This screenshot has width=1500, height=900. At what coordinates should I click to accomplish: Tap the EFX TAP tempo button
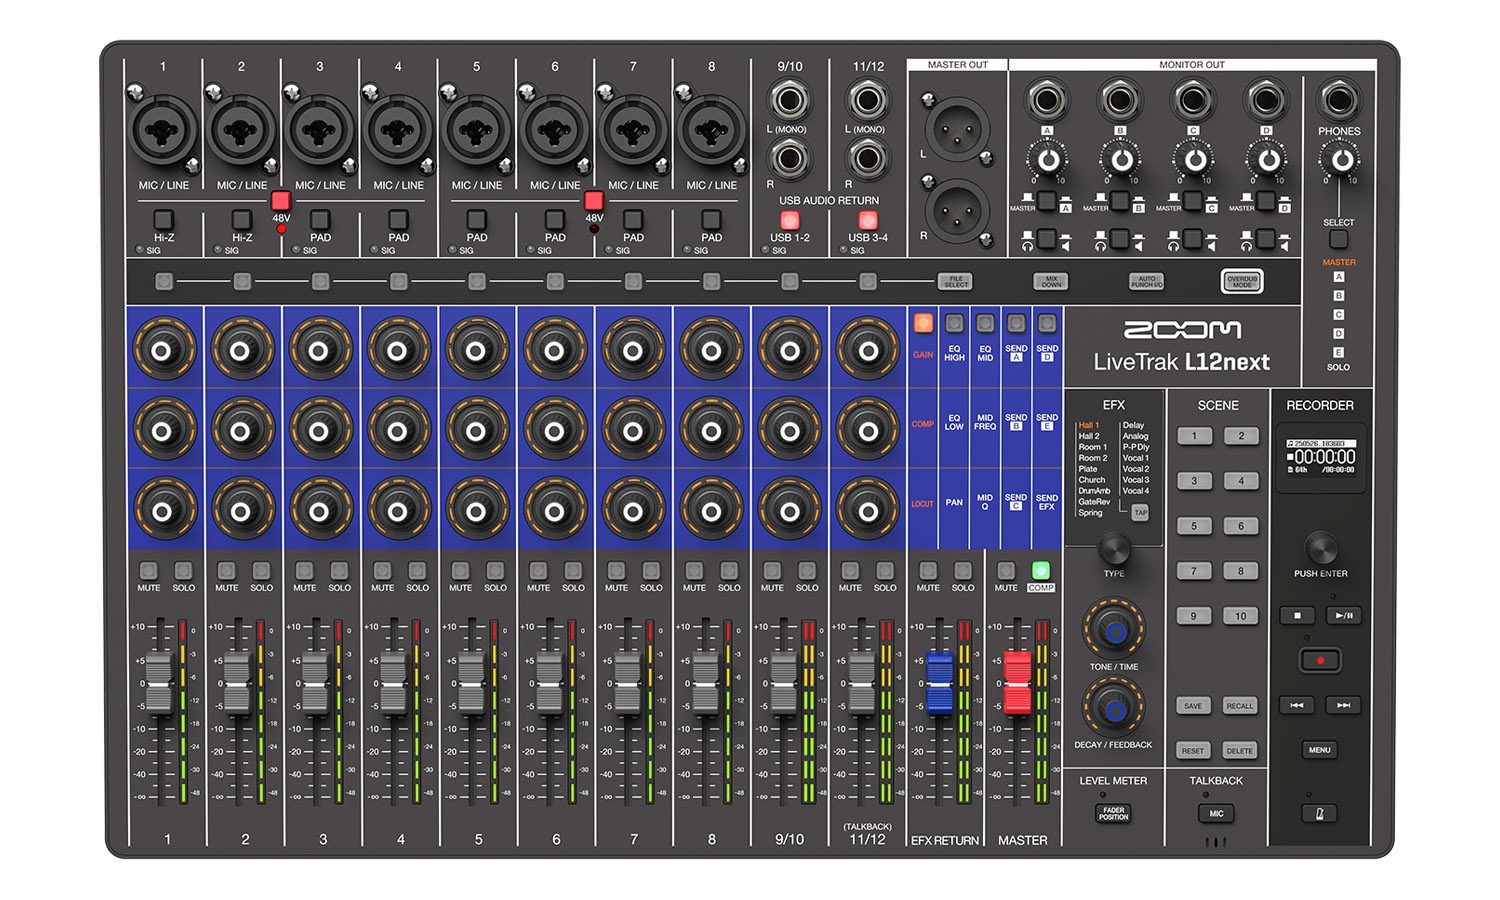click(x=1140, y=512)
